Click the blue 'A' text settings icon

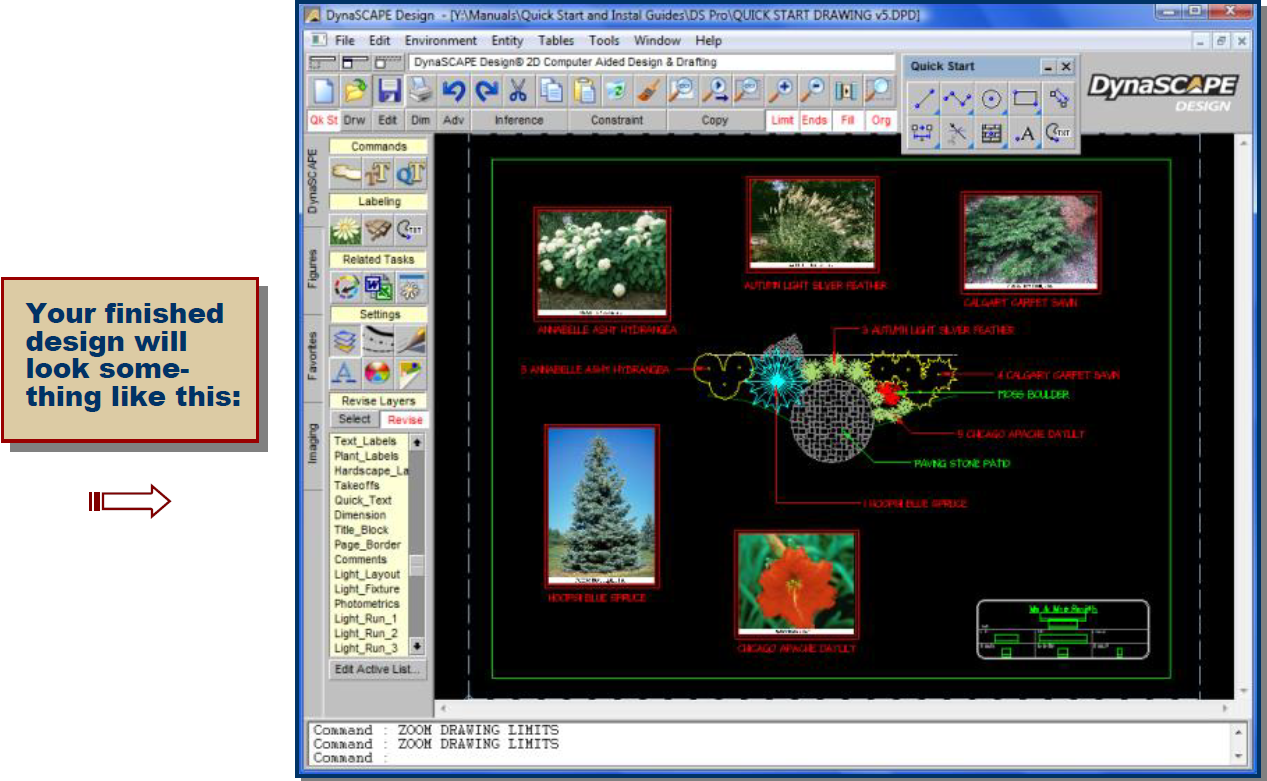point(345,374)
